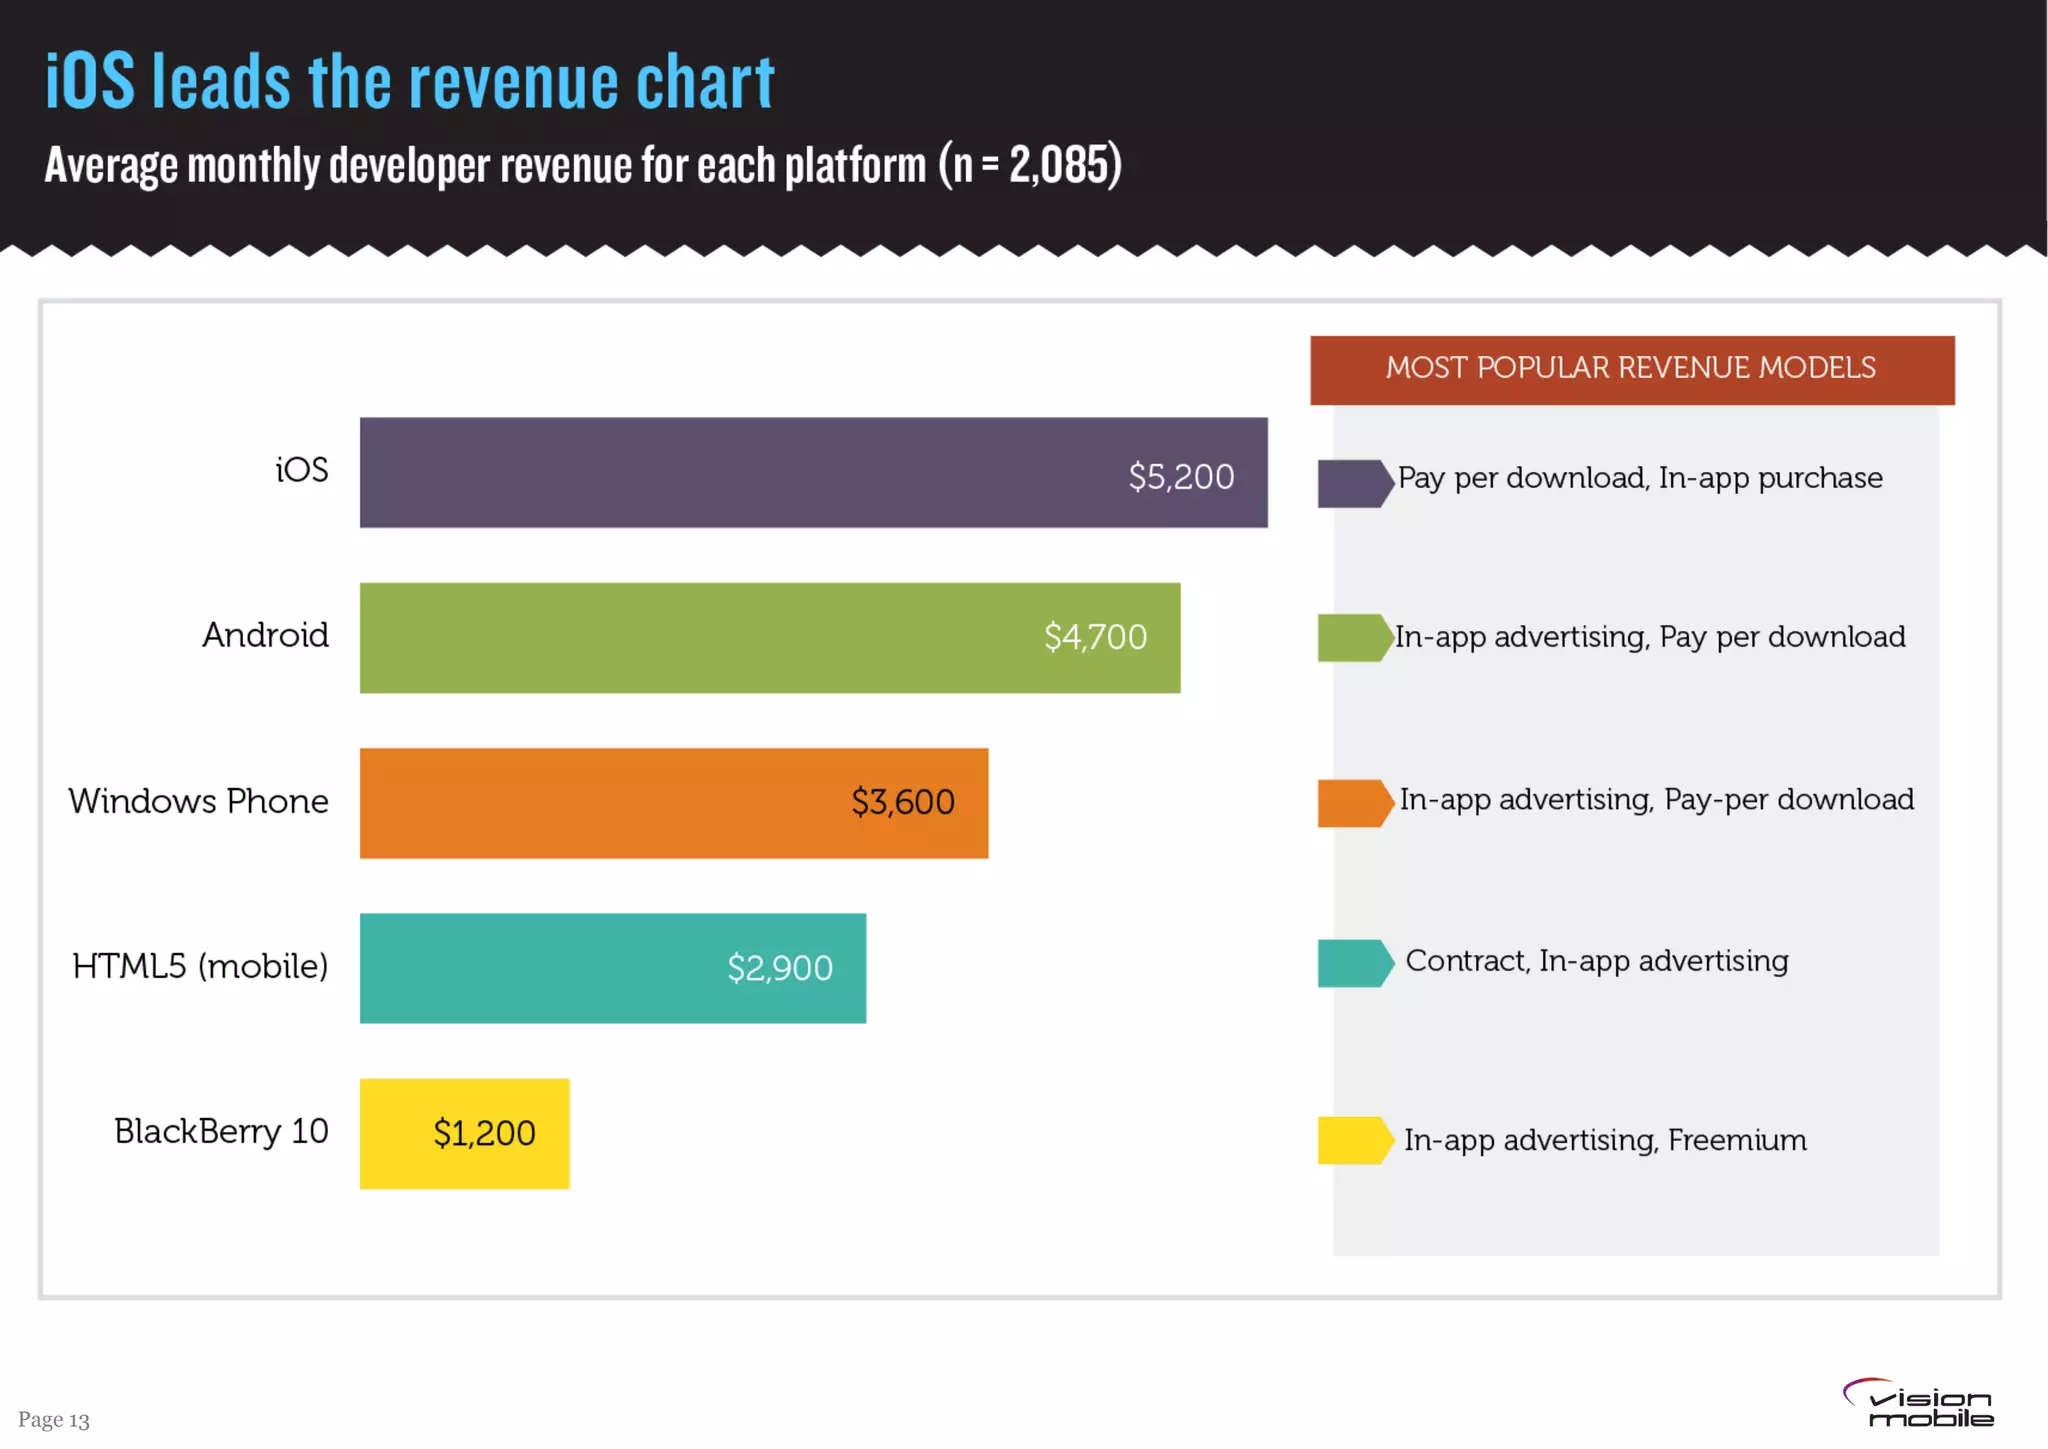Click the Windows Phone axis label
Viewport: 2048px width, 1449px height.
coord(198,801)
